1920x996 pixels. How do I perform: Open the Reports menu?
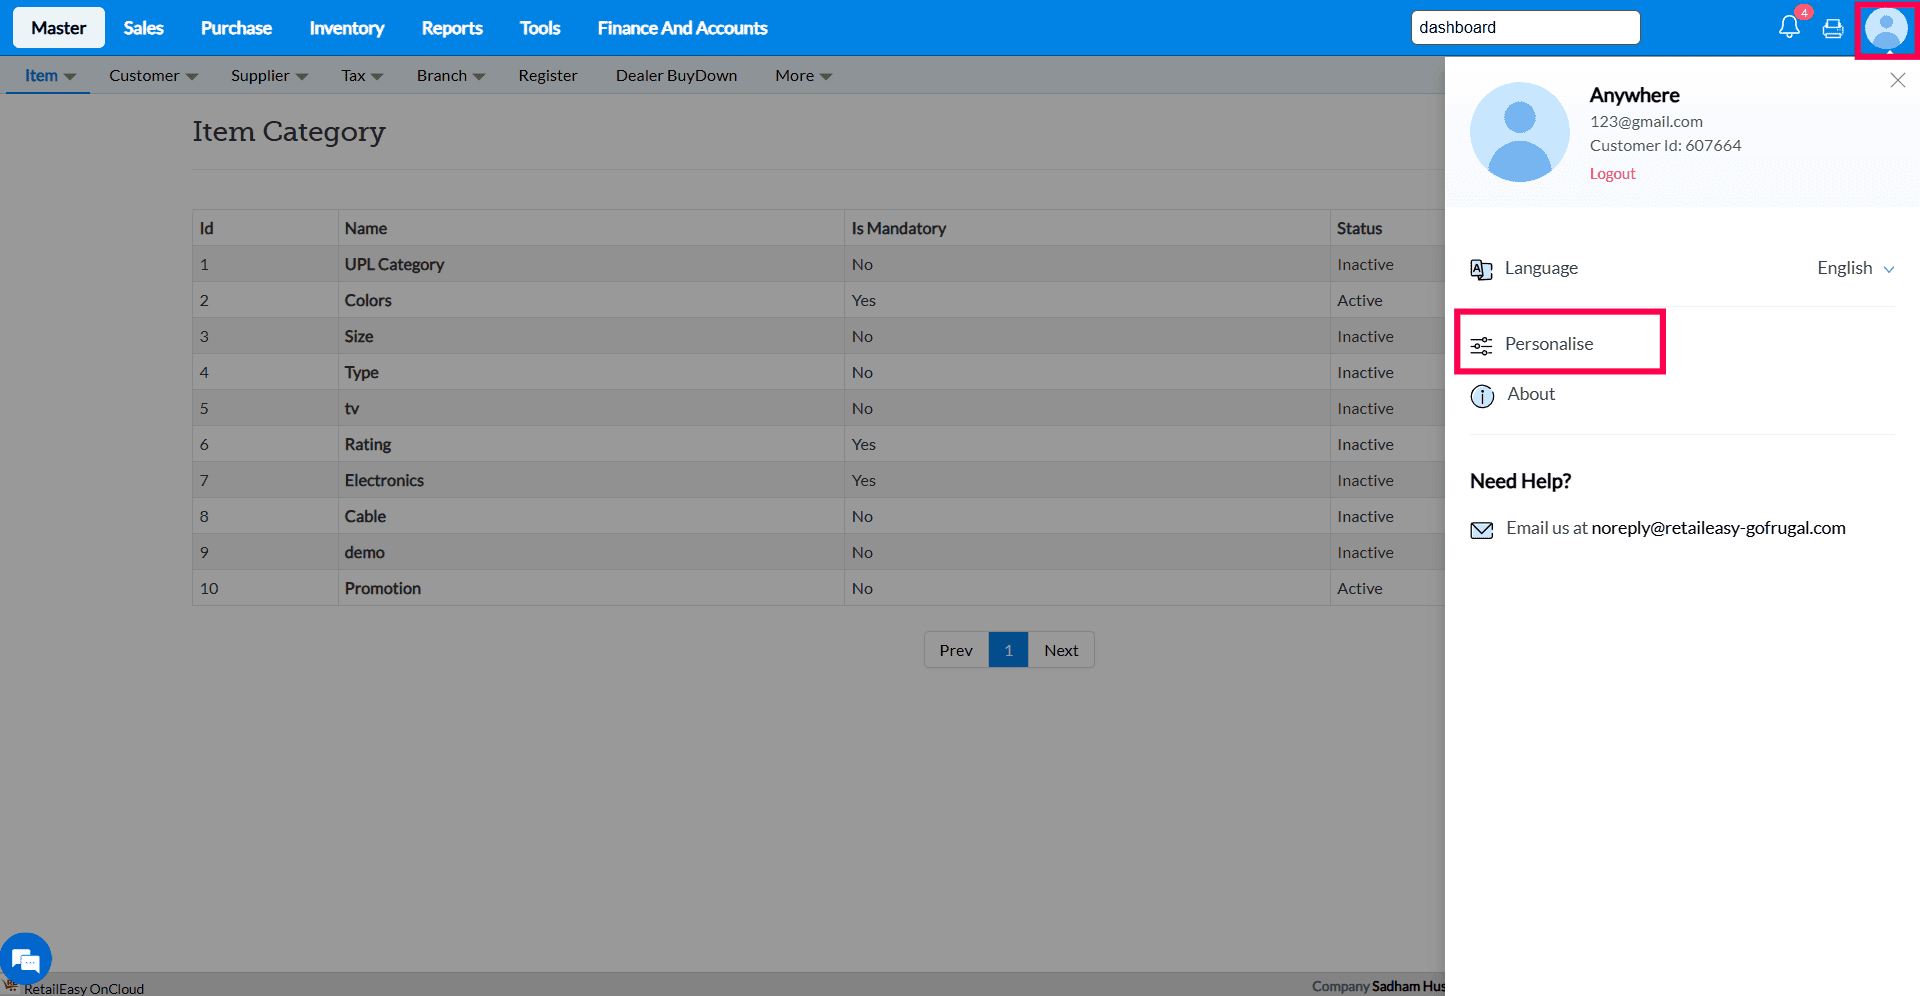point(452,28)
